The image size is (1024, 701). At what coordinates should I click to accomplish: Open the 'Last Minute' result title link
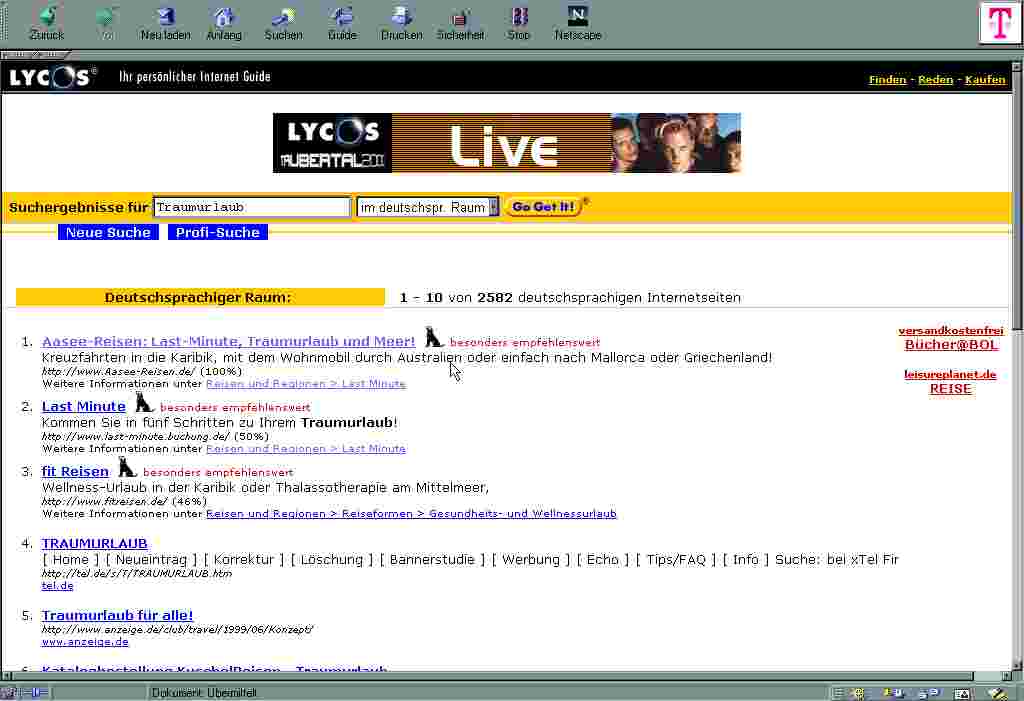(x=84, y=406)
